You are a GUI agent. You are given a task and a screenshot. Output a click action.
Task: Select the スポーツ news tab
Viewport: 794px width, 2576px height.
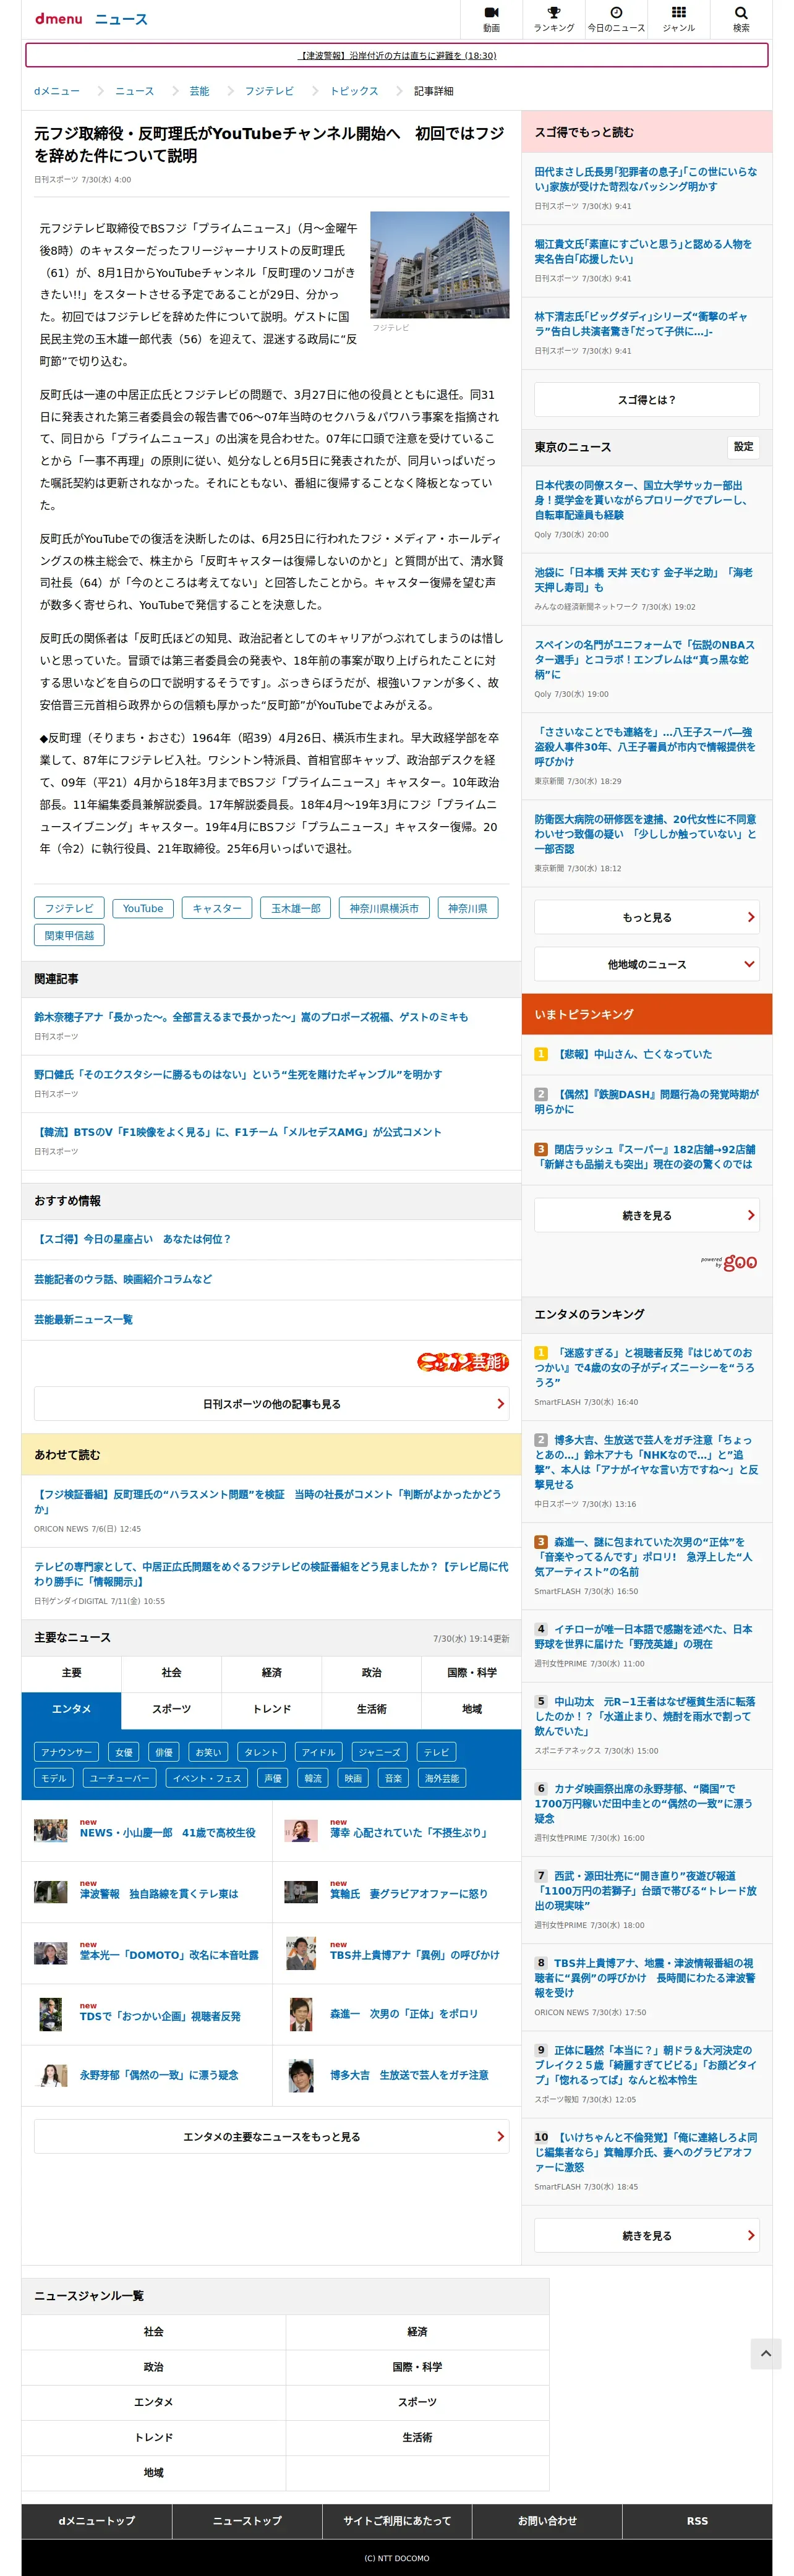172,1710
